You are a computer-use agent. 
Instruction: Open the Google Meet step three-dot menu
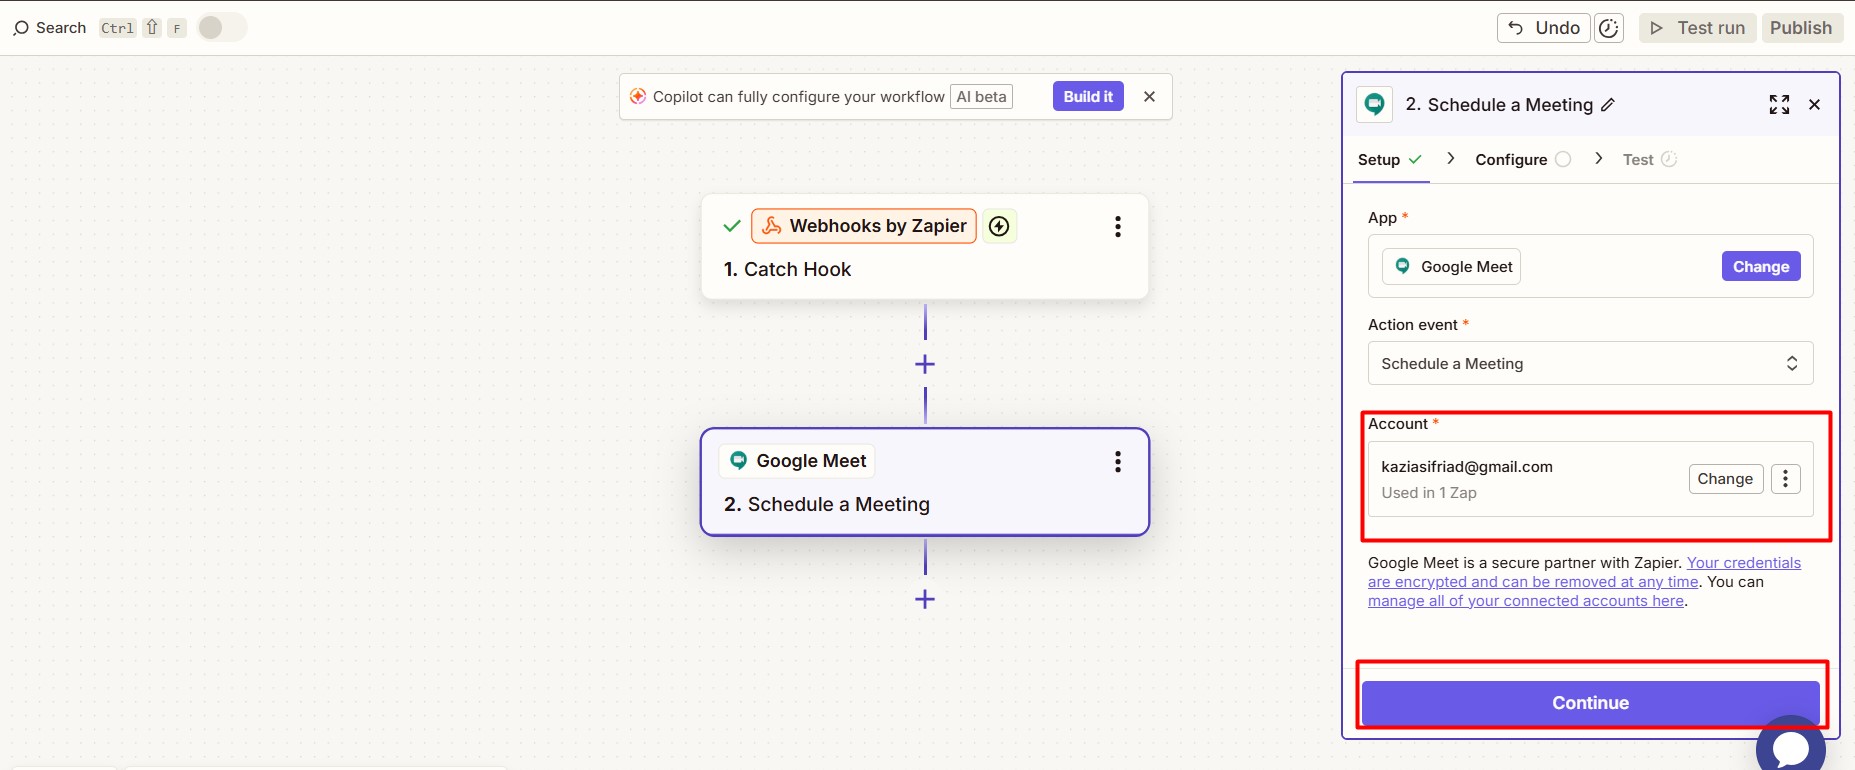[1117, 461]
